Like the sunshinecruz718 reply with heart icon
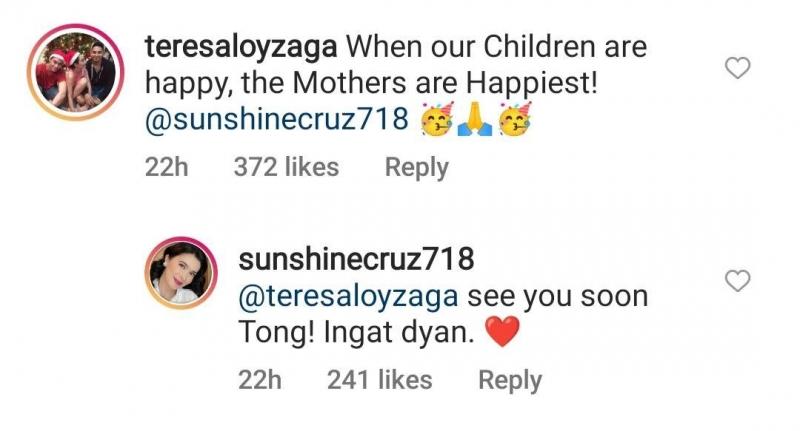The image size is (800, 431). (737, 282)
